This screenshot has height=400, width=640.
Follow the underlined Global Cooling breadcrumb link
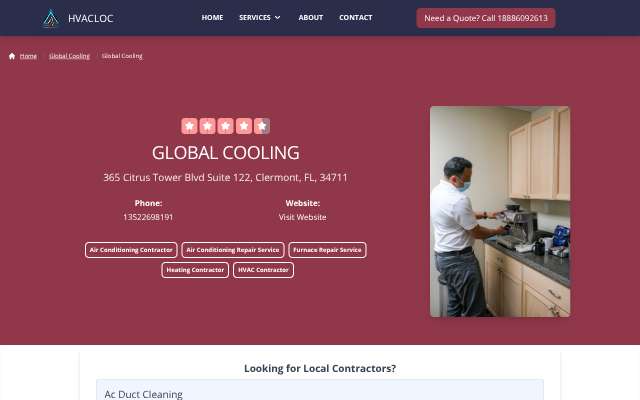(x=69, y=56)
